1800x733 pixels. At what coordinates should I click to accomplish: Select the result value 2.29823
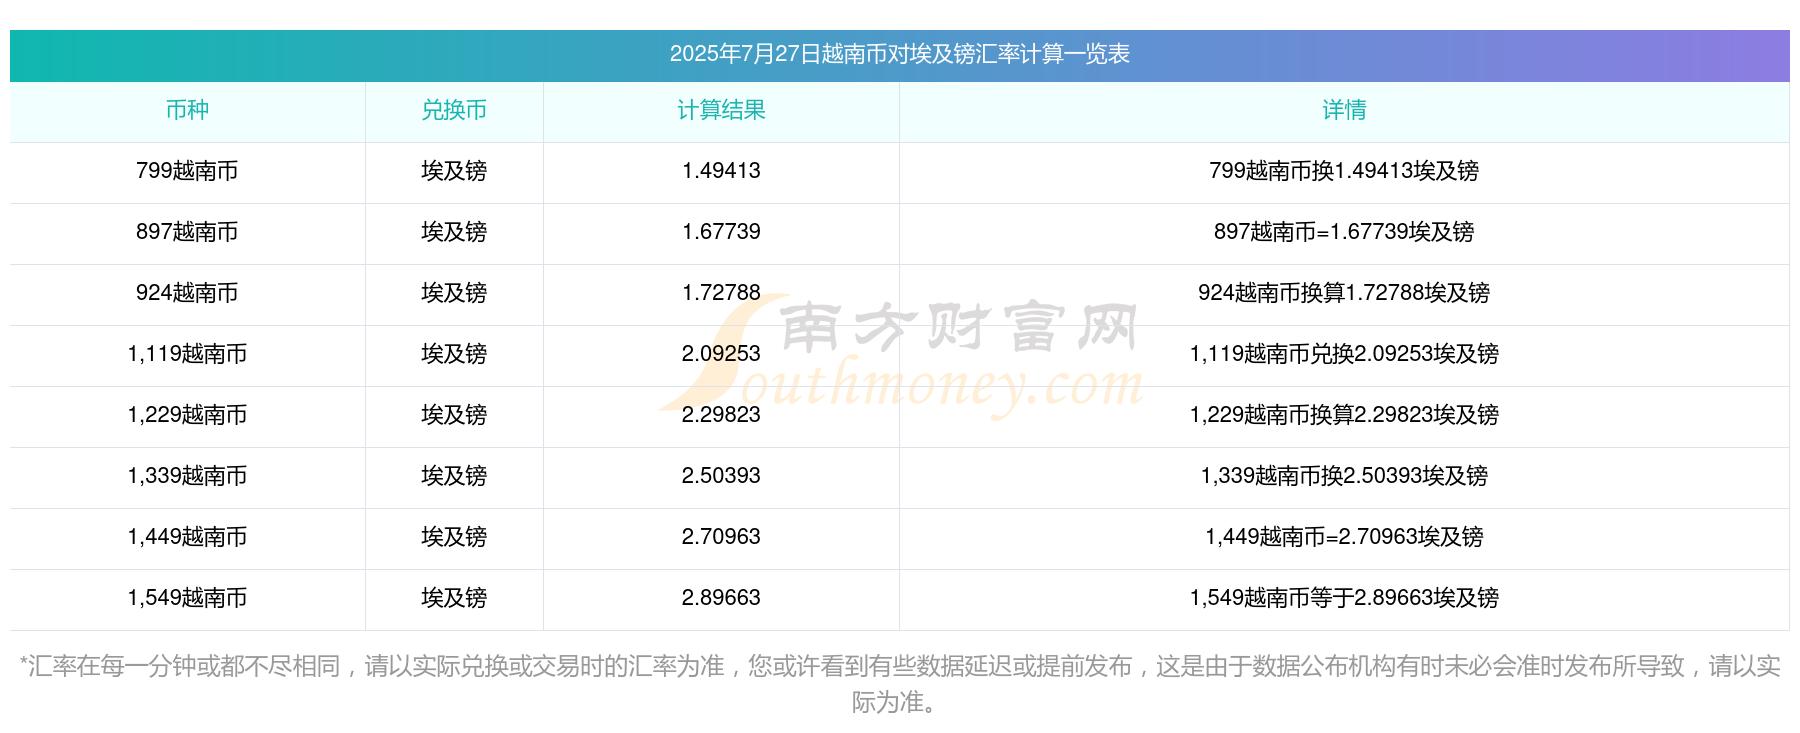721,415
